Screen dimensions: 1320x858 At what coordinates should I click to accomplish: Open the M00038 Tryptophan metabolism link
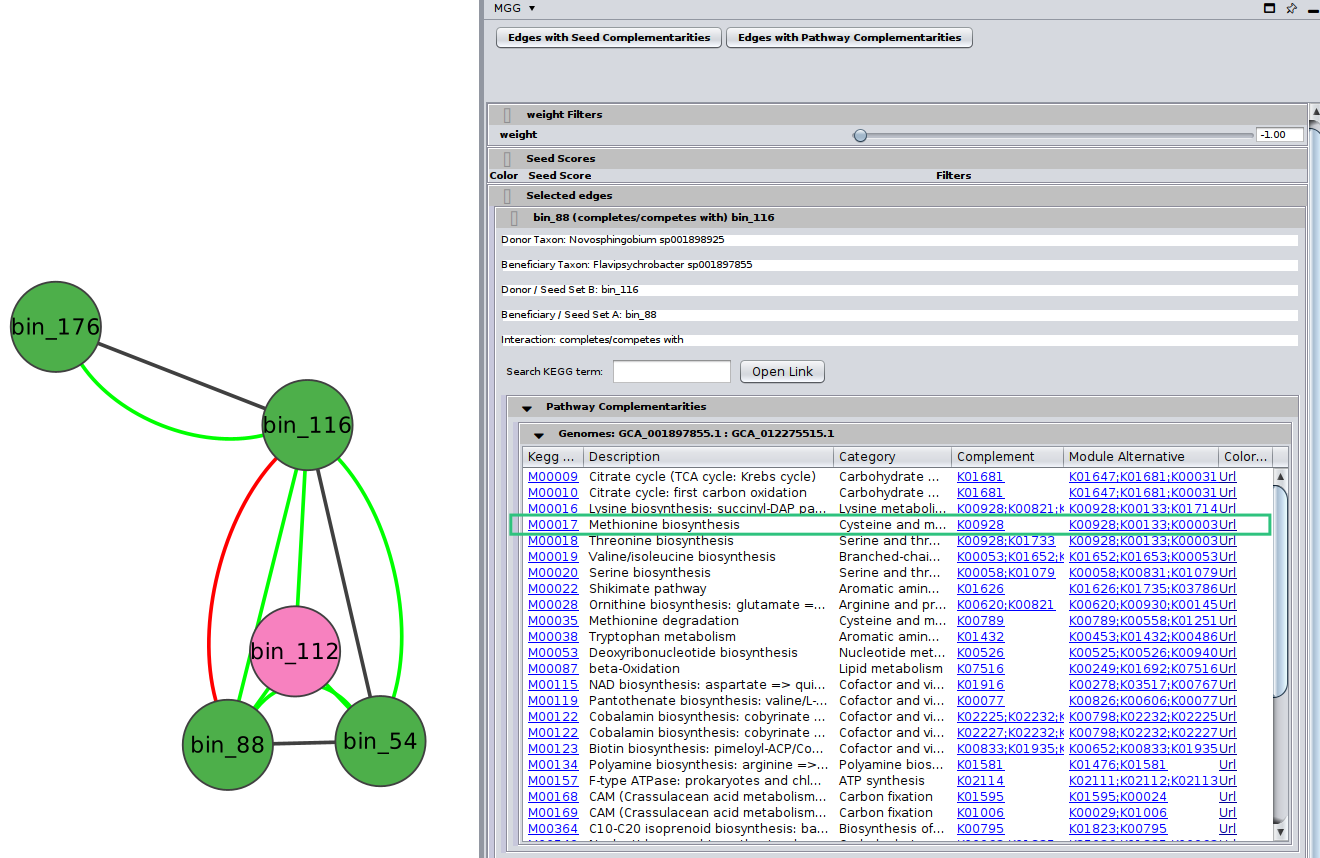coord(553,637)
